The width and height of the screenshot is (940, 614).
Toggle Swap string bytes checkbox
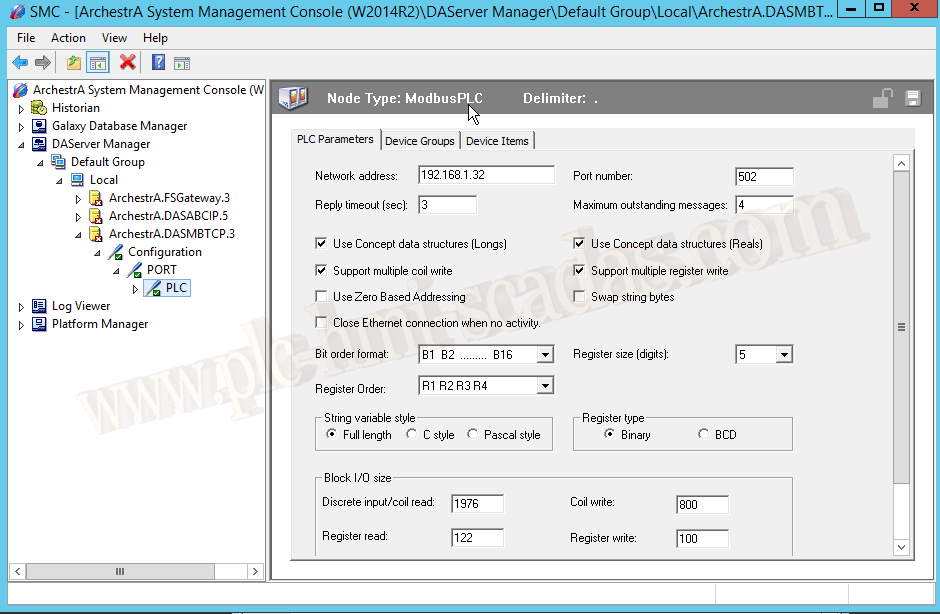coord(579,297)
